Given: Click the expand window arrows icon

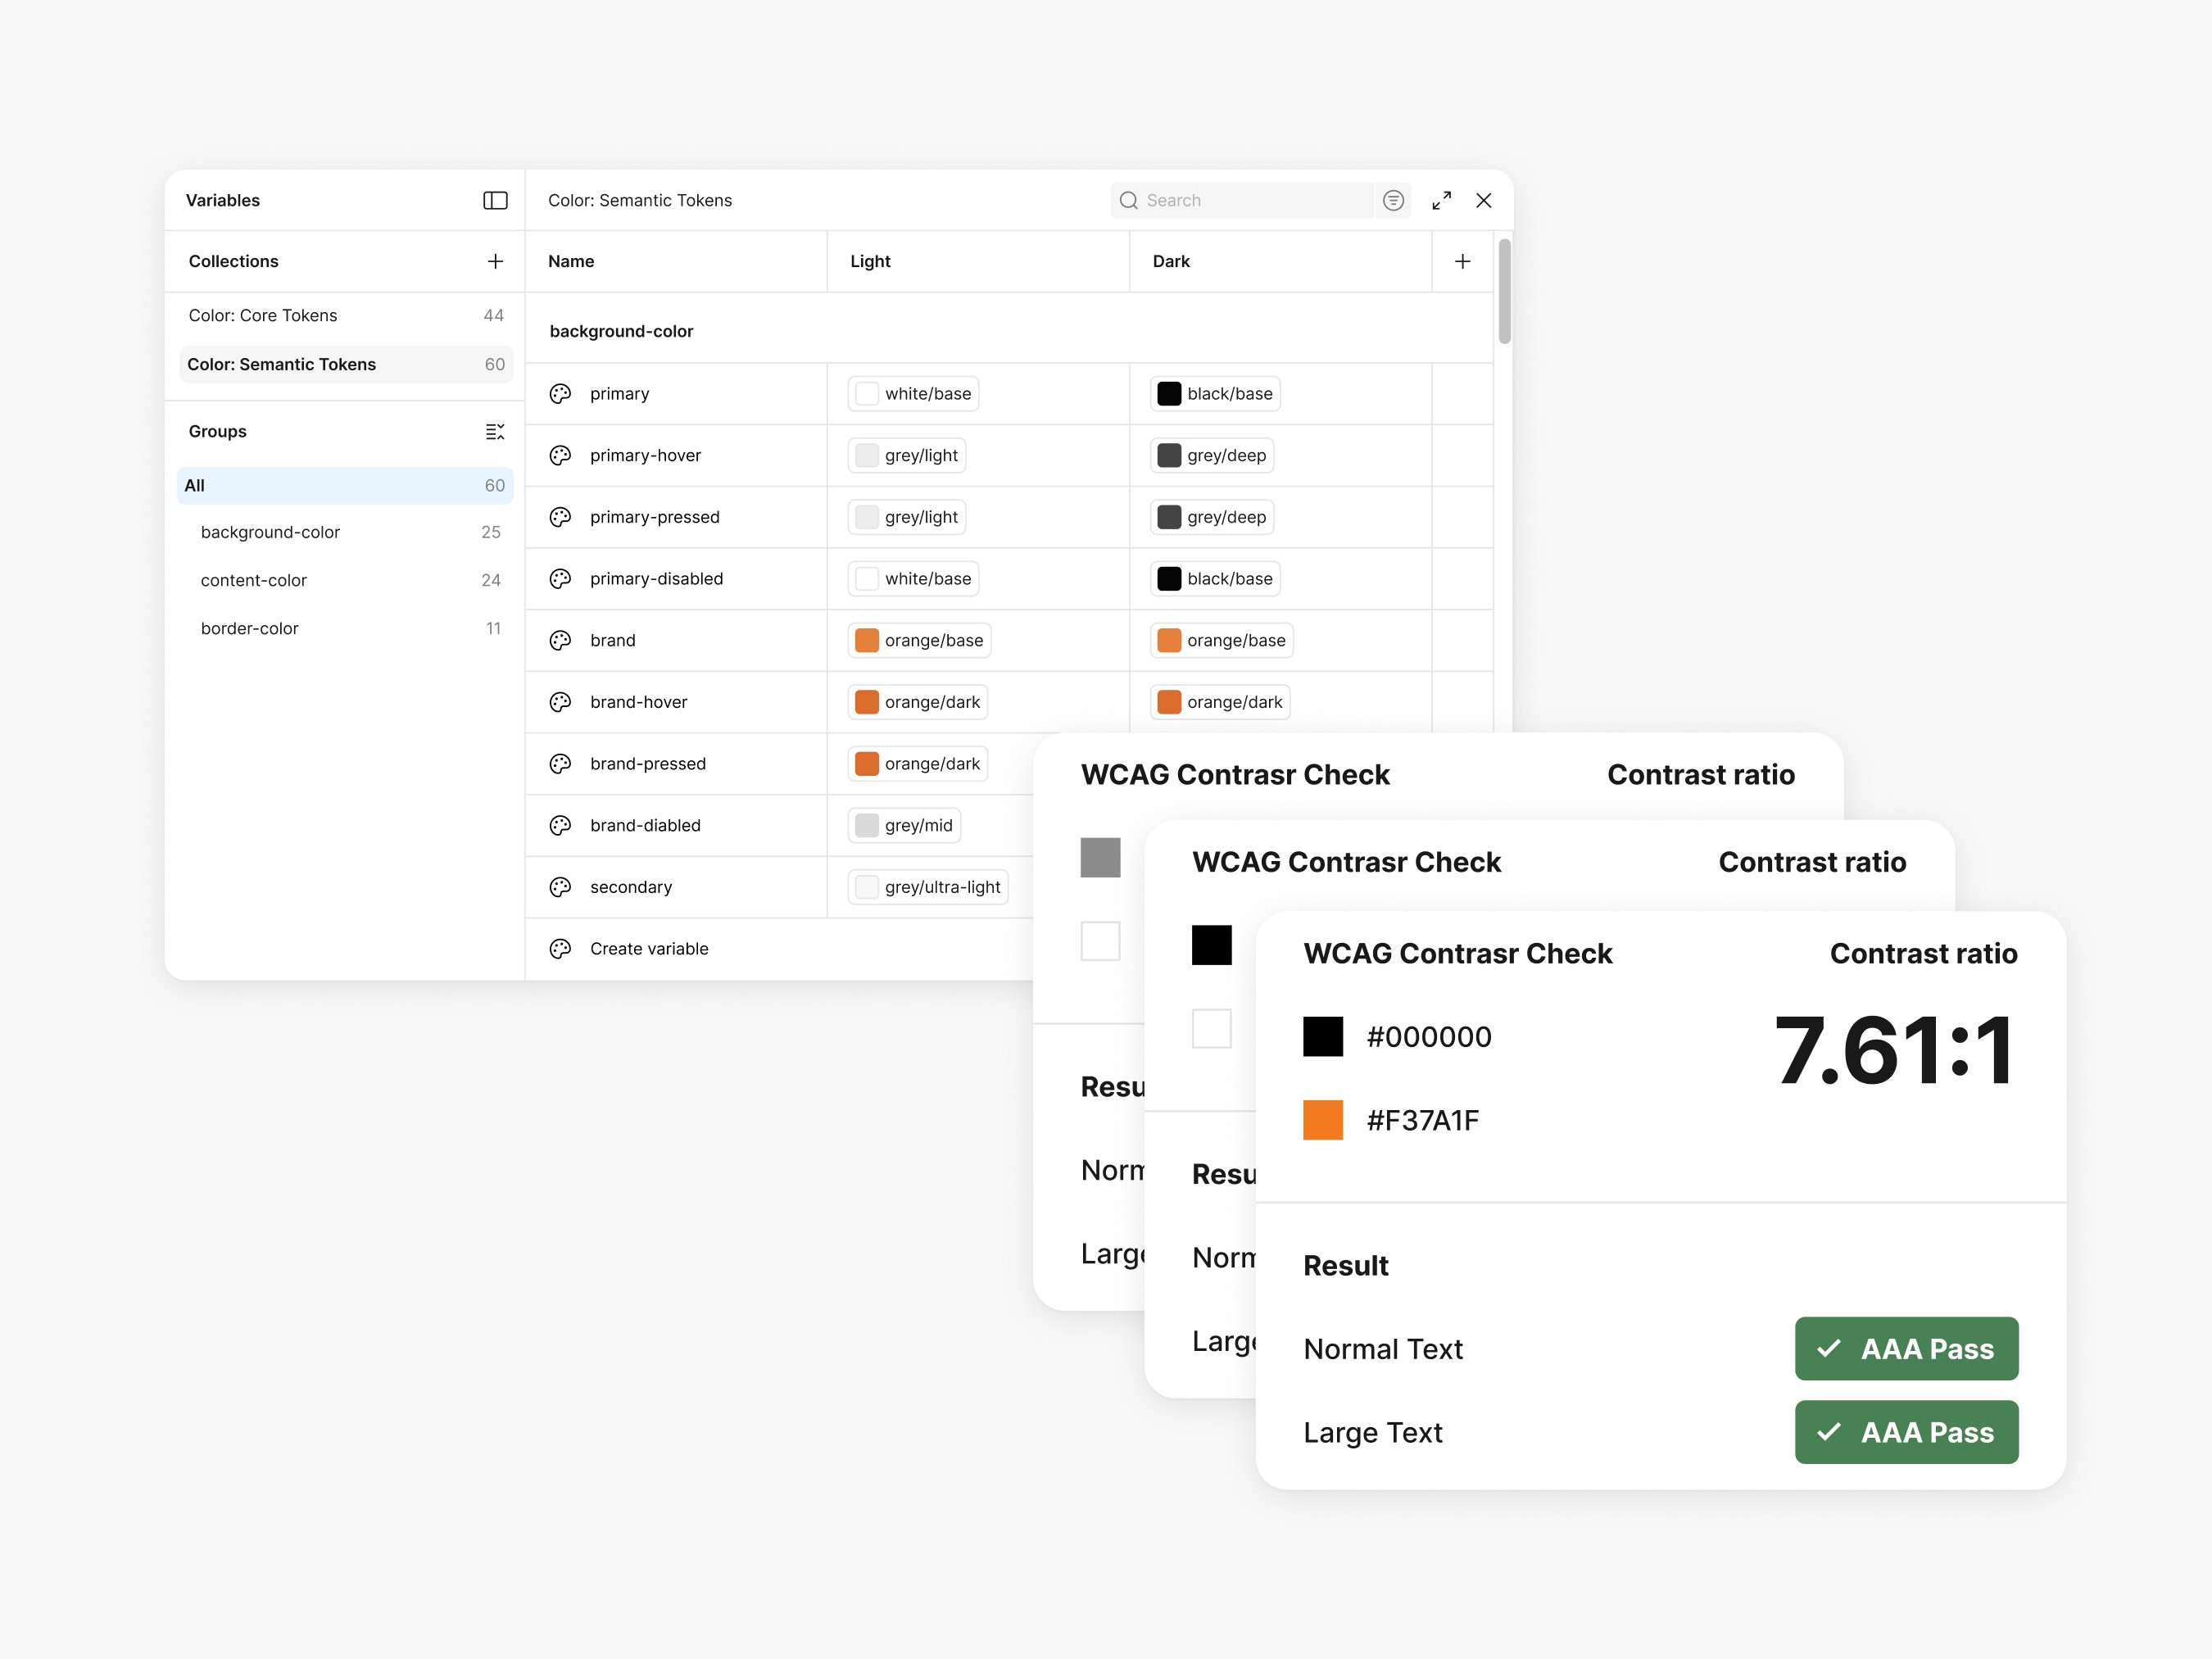Looking at the screenshot, I should point(1441,200).
